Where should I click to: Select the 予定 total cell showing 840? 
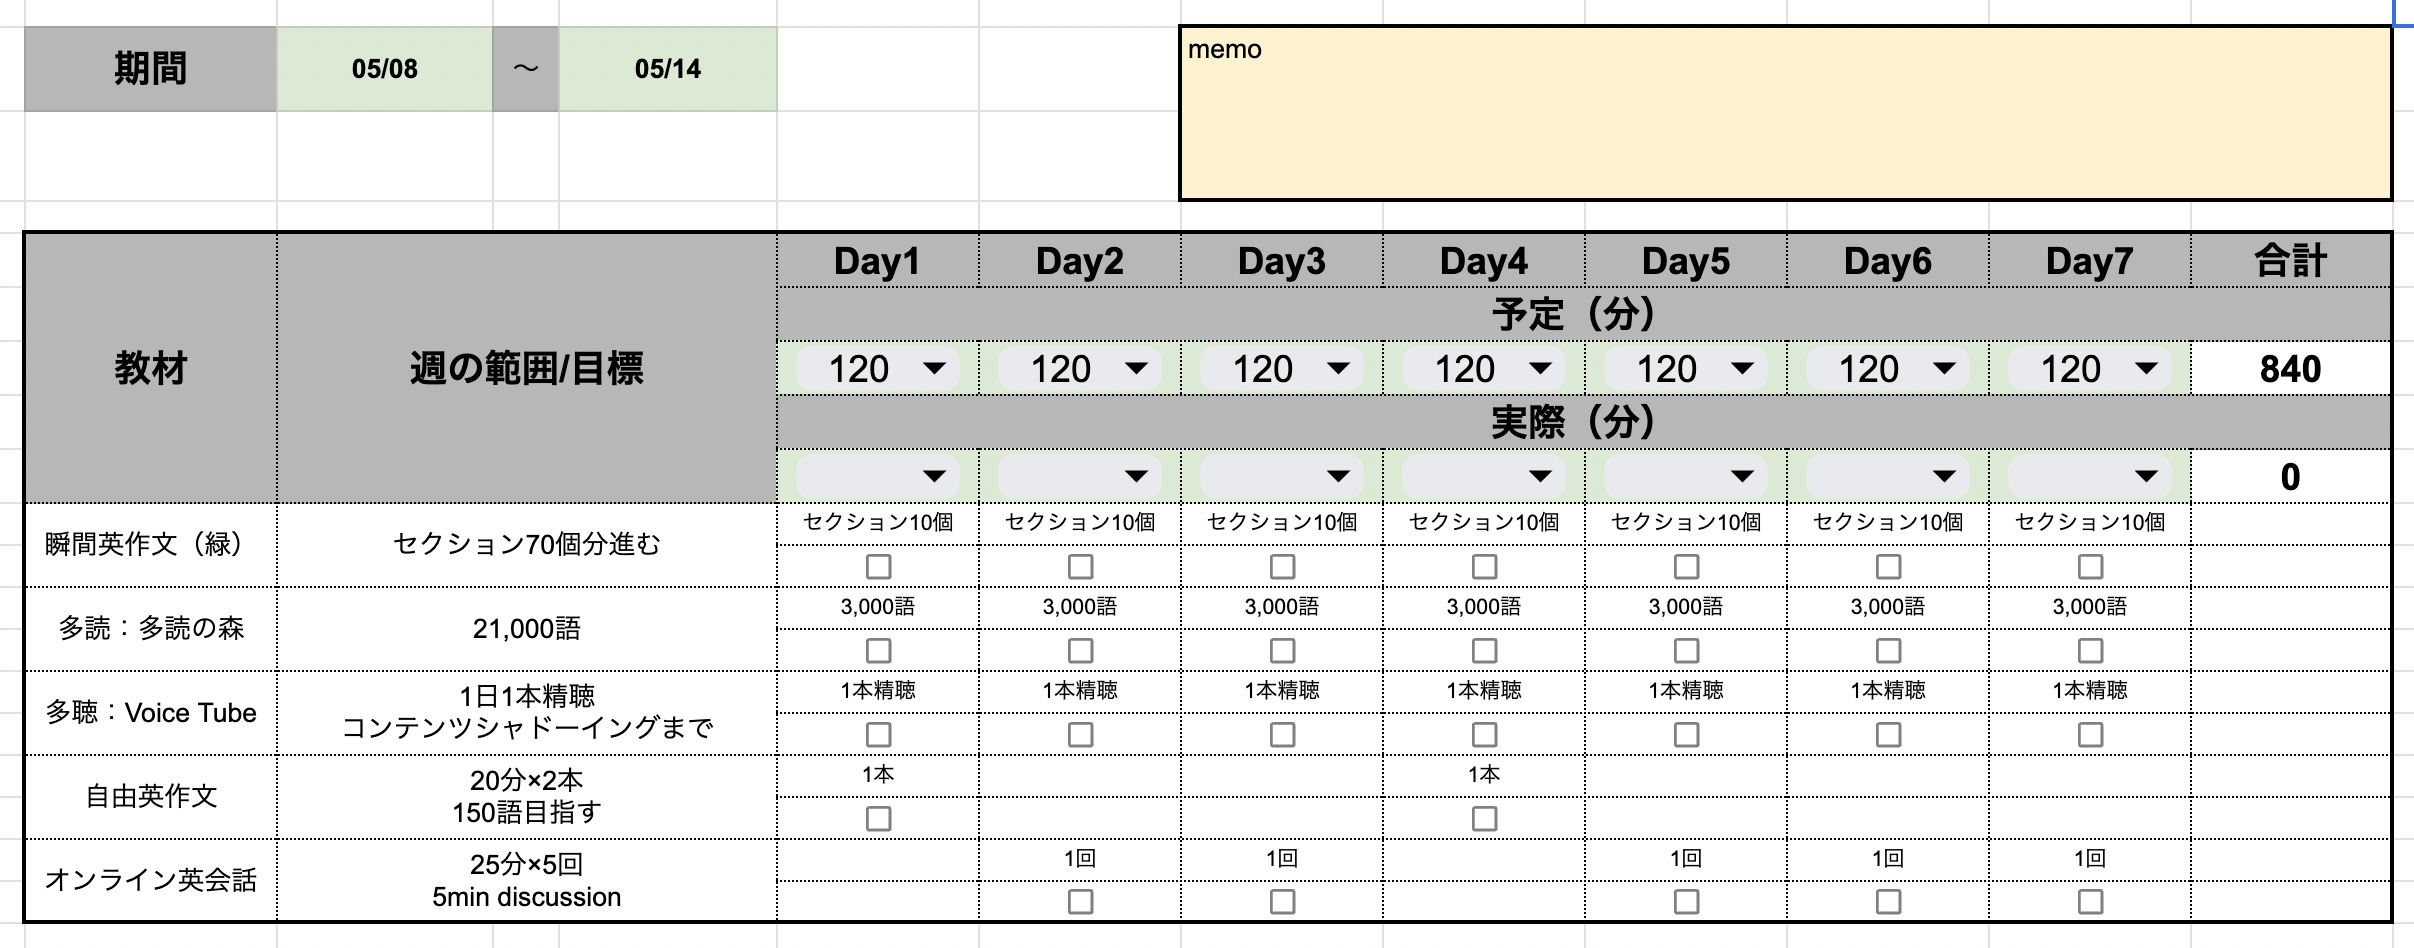click(2290, 369)
